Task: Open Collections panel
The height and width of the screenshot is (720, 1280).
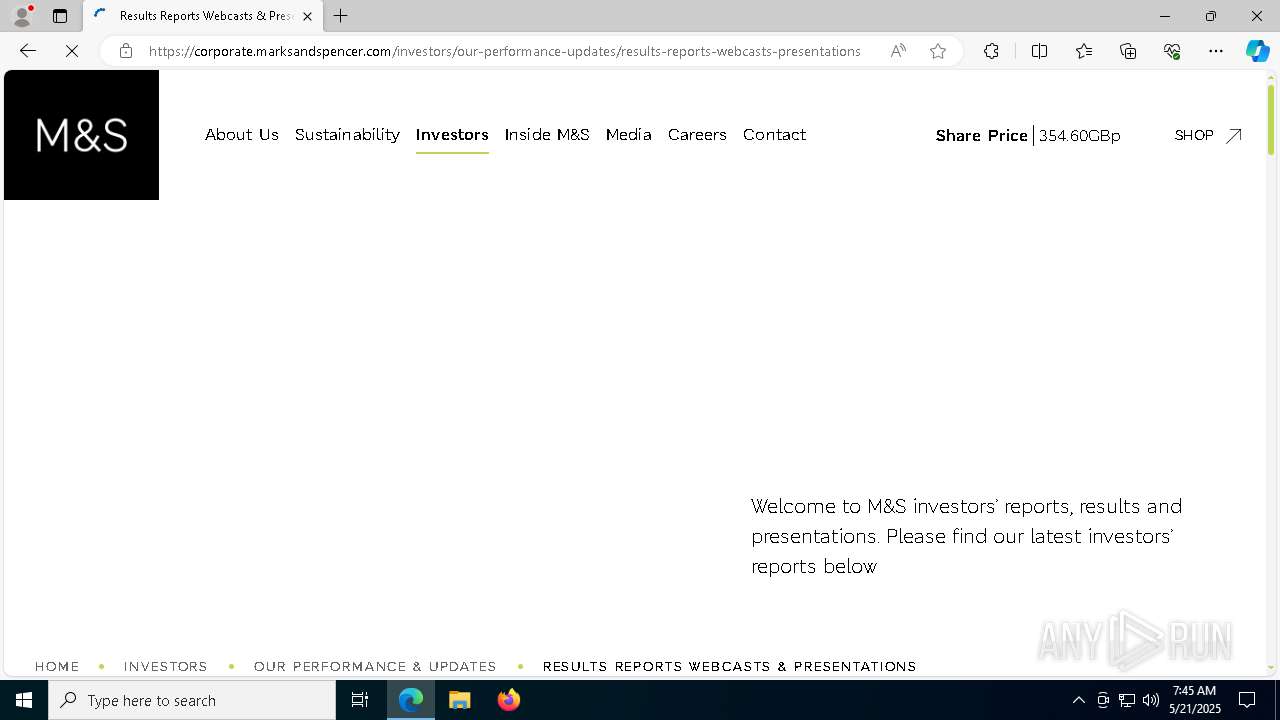Action: click(x=1128, y=51)
